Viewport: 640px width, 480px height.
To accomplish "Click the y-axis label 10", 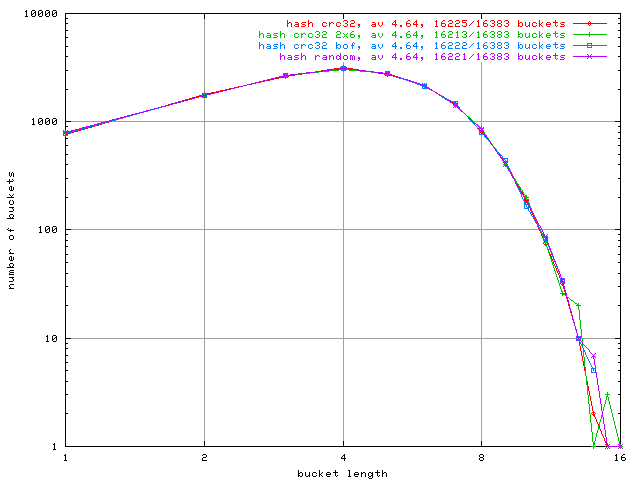I will pyautogui.click(x=51, y=338).
